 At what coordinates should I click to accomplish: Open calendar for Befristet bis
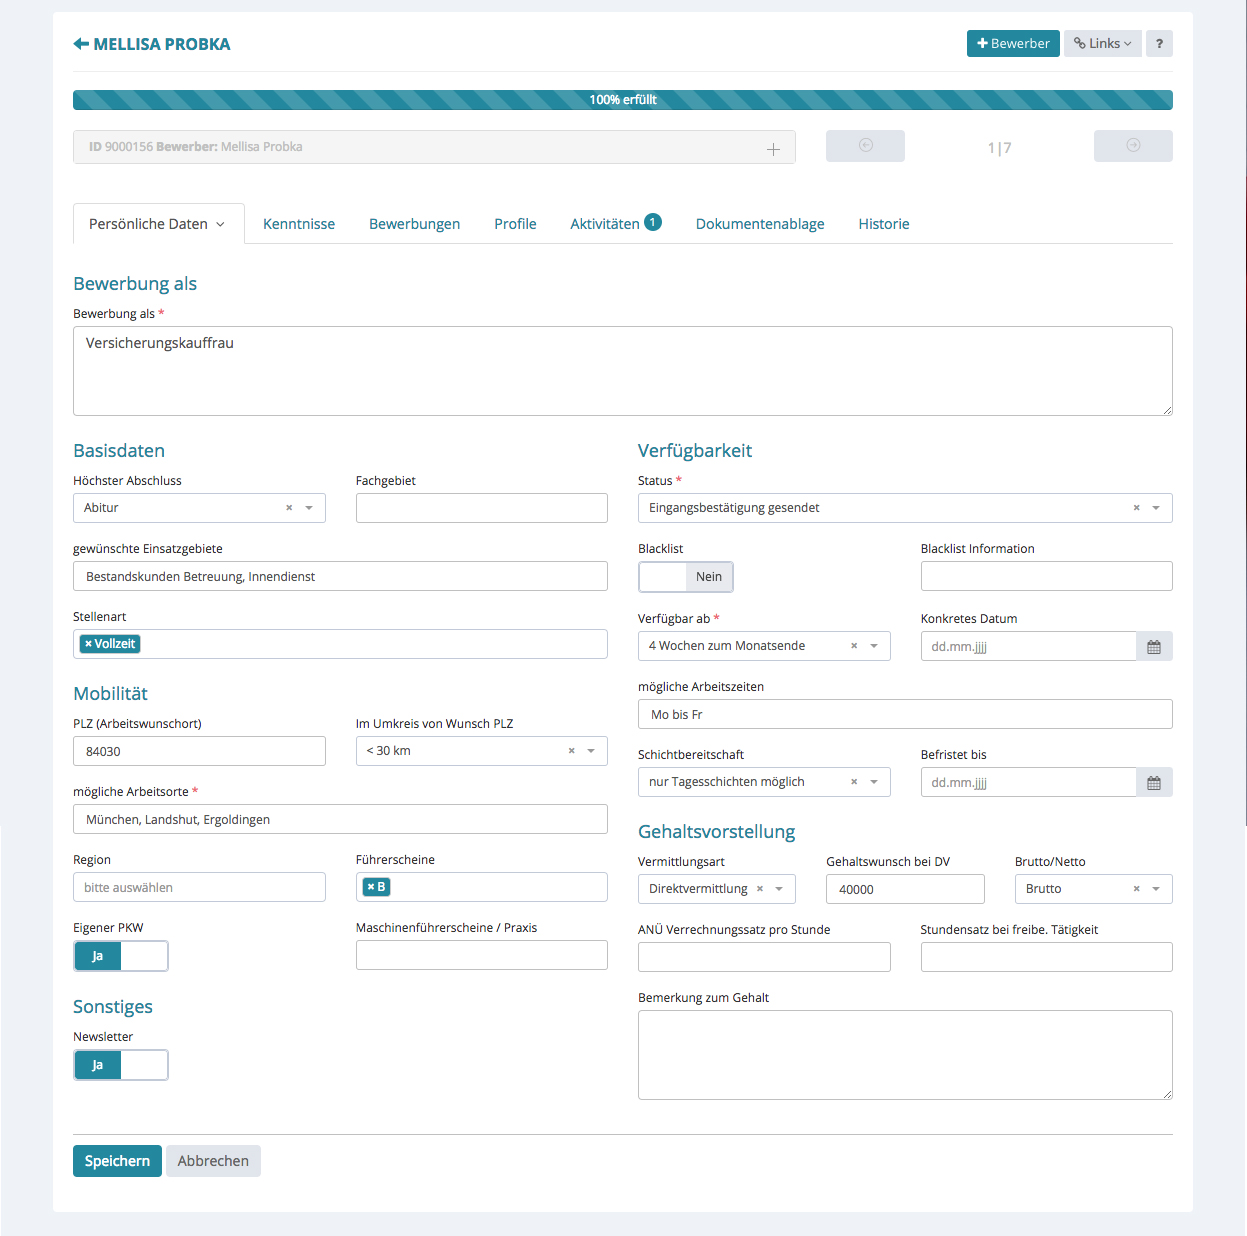tap(1154, 783)
